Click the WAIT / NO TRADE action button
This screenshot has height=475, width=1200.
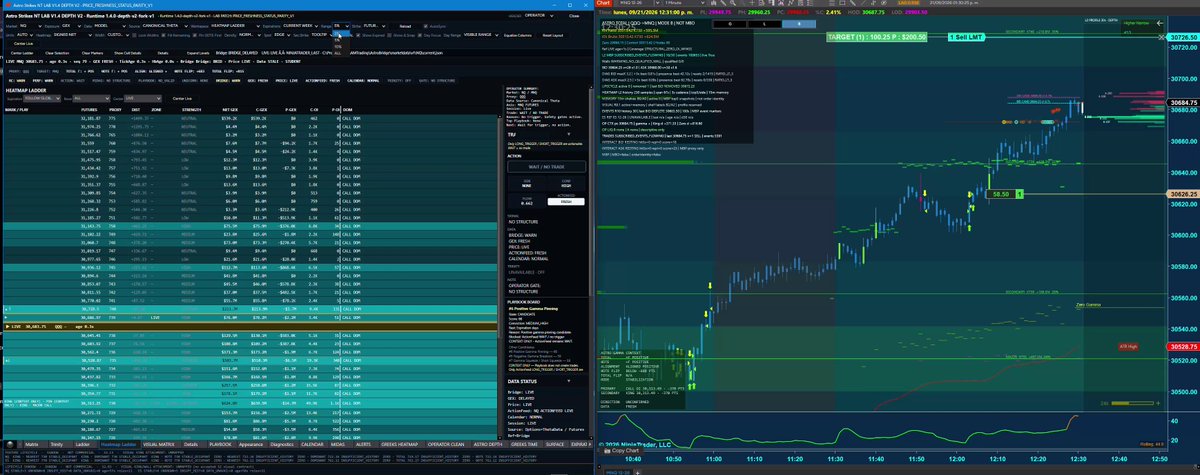tap(547, 167)
